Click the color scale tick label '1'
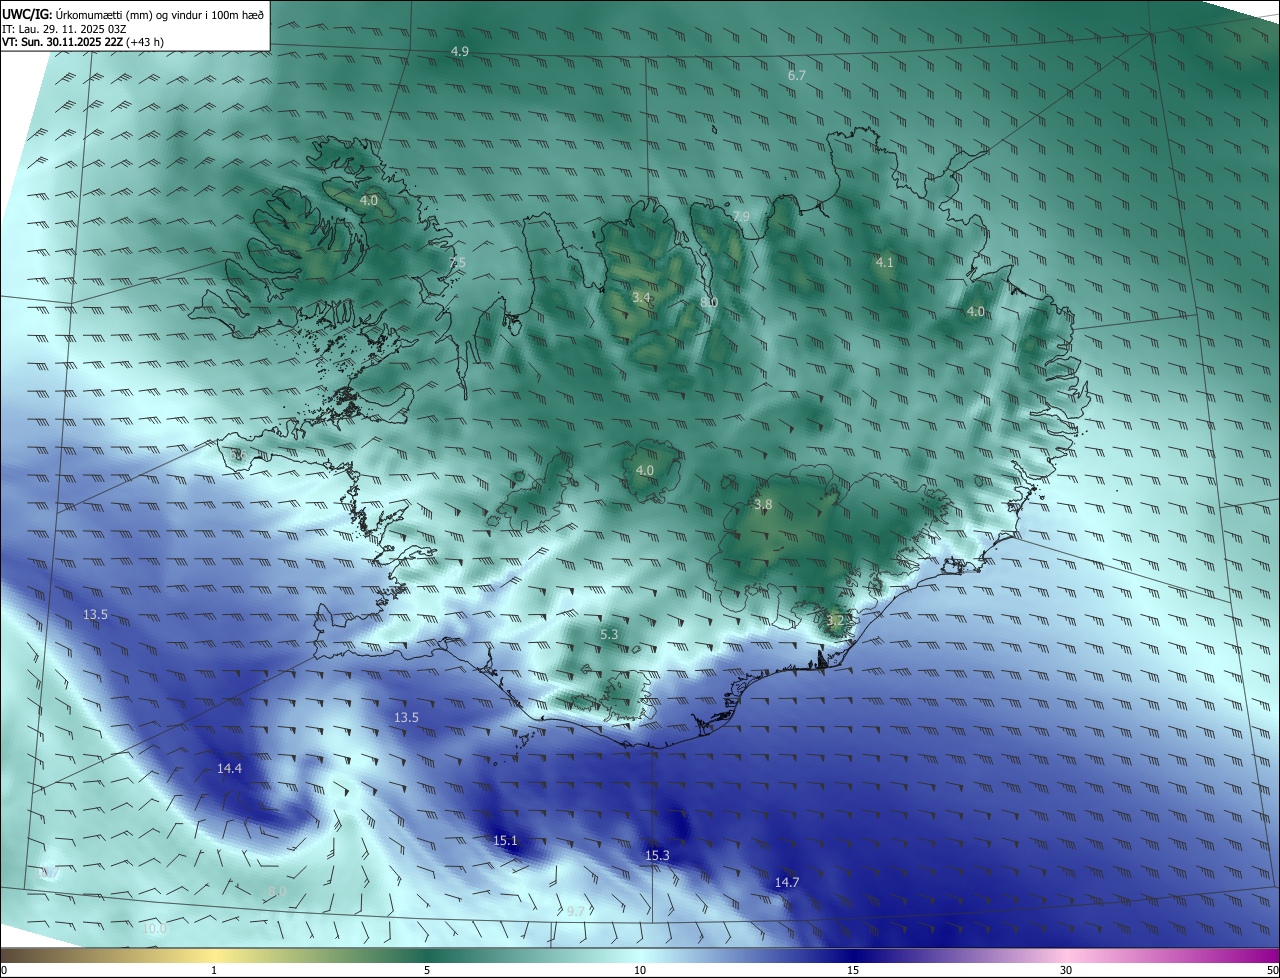 [215, 970]
